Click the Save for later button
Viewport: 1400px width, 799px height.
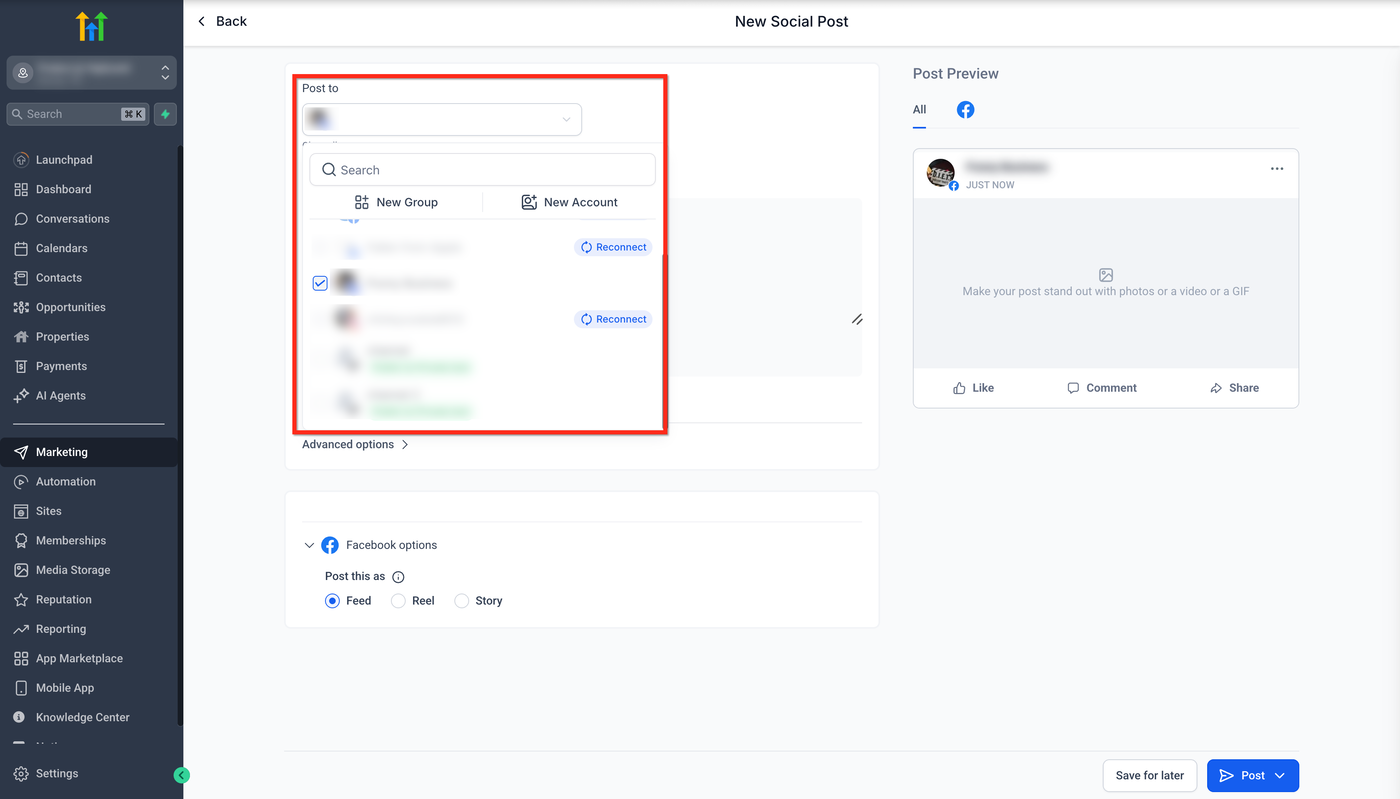[1150, 776]
